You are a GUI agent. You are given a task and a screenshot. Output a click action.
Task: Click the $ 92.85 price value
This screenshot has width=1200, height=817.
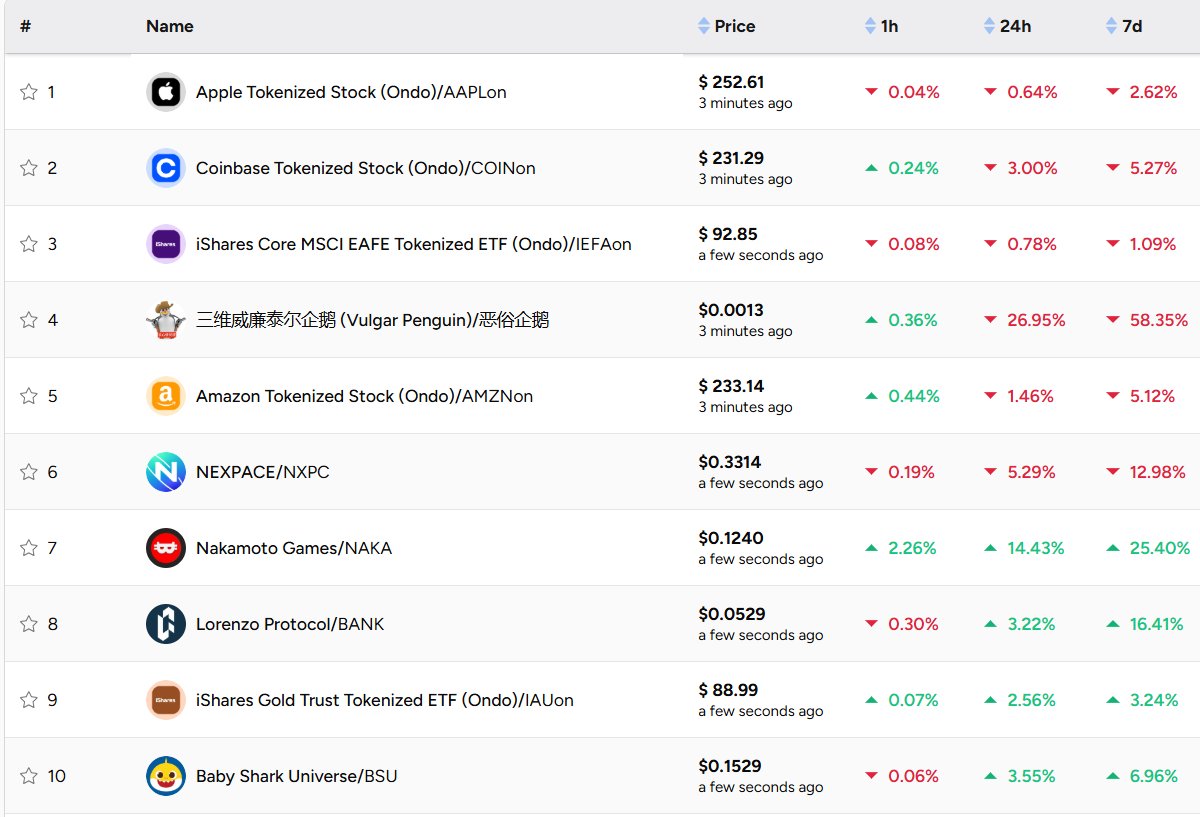click(728, 234)
